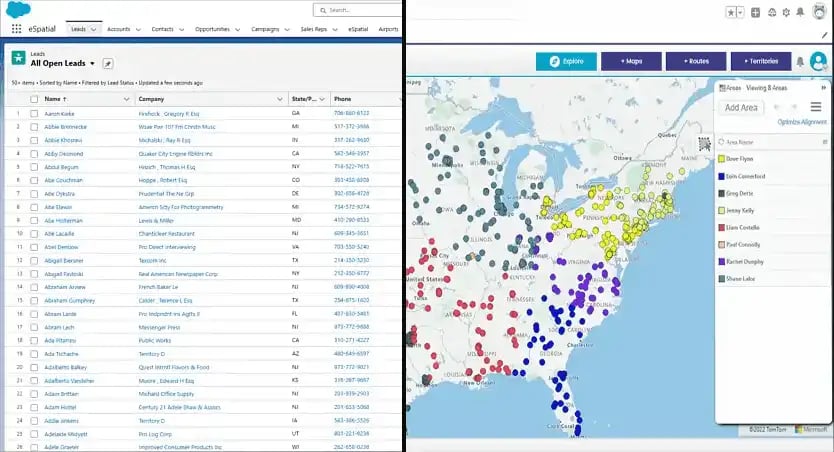Select the Shane Lalor area row
The image size is (834, 452).
click(x=772, y=279)
